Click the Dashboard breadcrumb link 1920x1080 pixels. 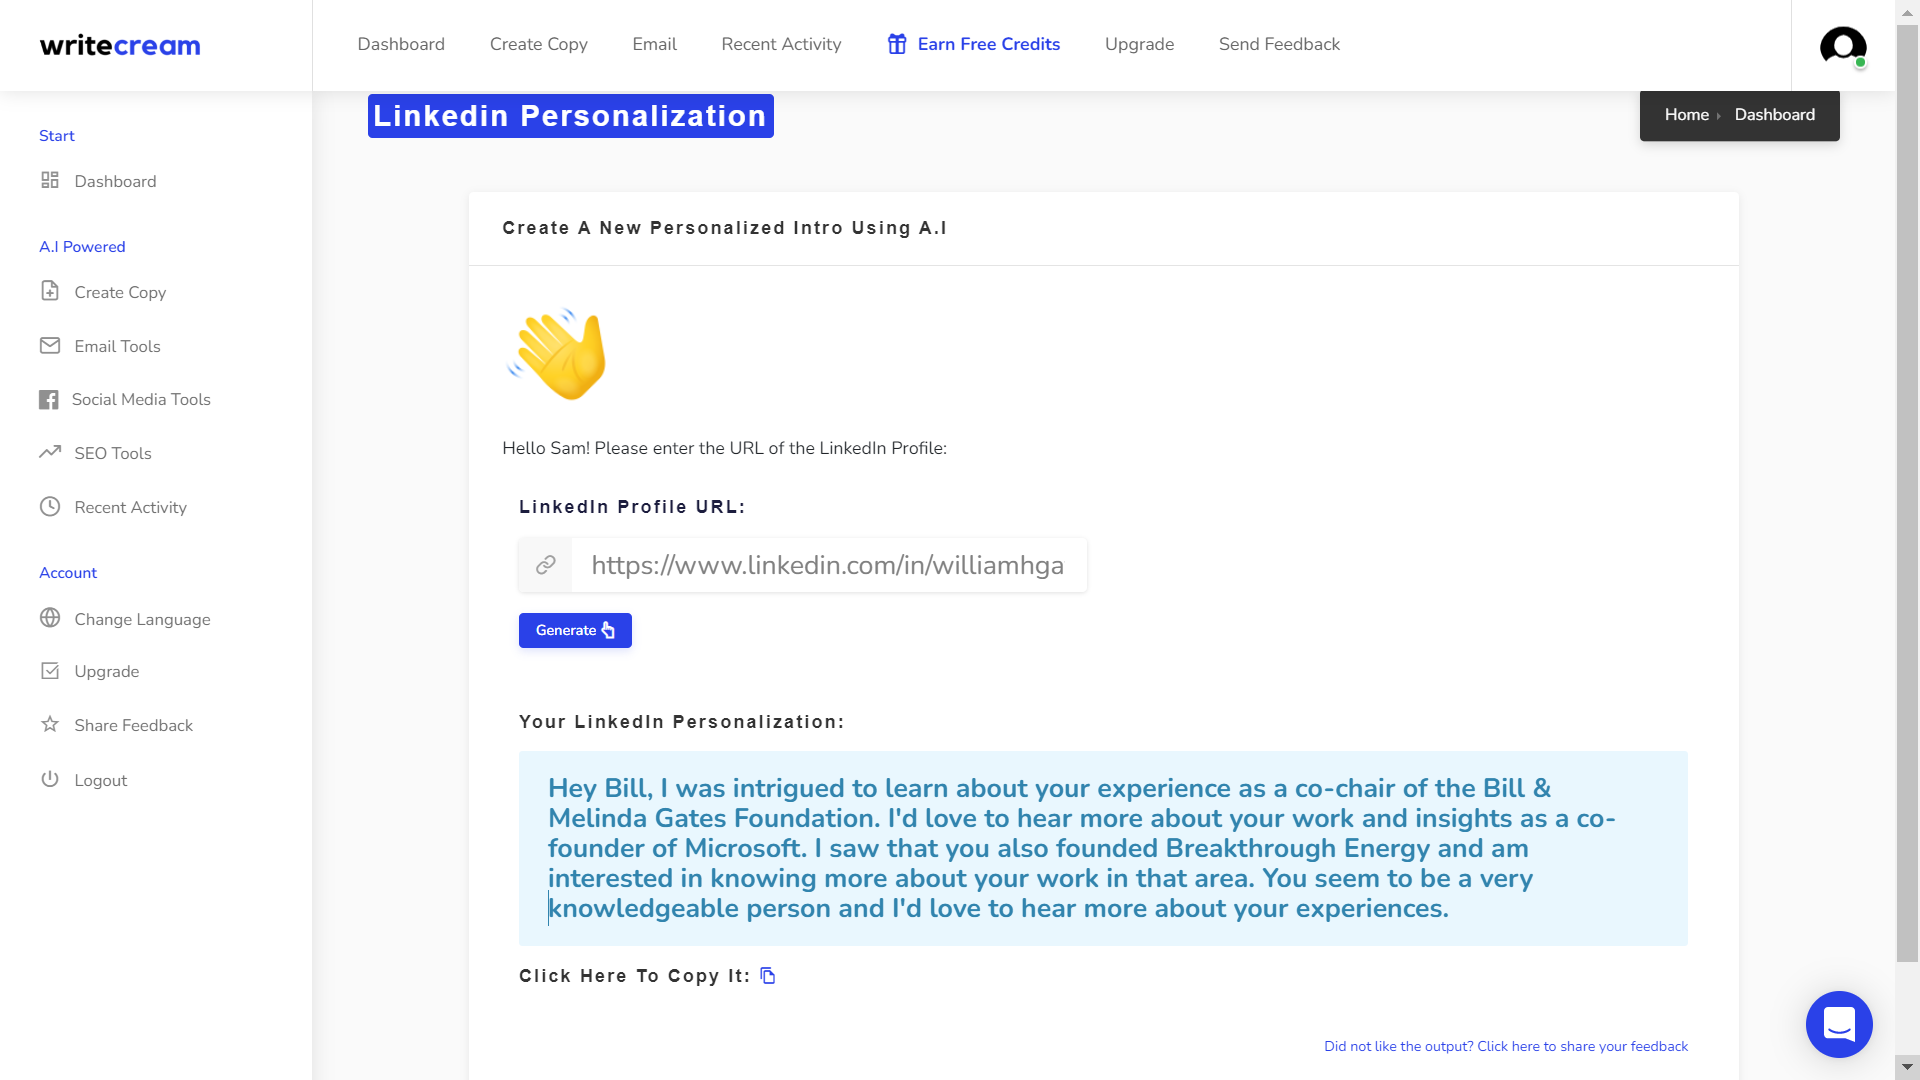[1775, 115]
